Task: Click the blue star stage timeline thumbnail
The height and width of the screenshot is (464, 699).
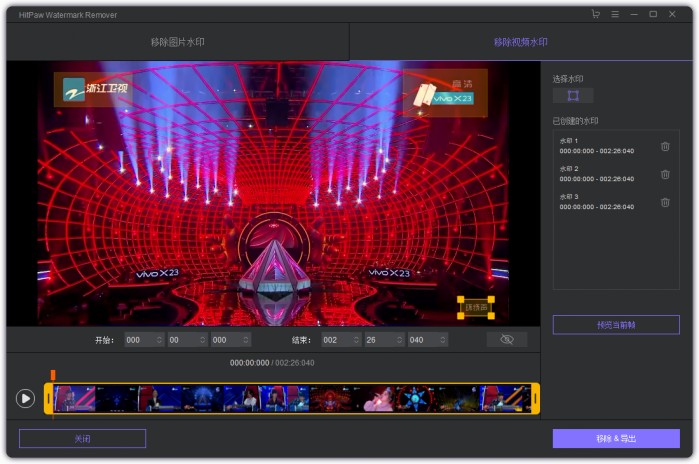Action: 415,398
